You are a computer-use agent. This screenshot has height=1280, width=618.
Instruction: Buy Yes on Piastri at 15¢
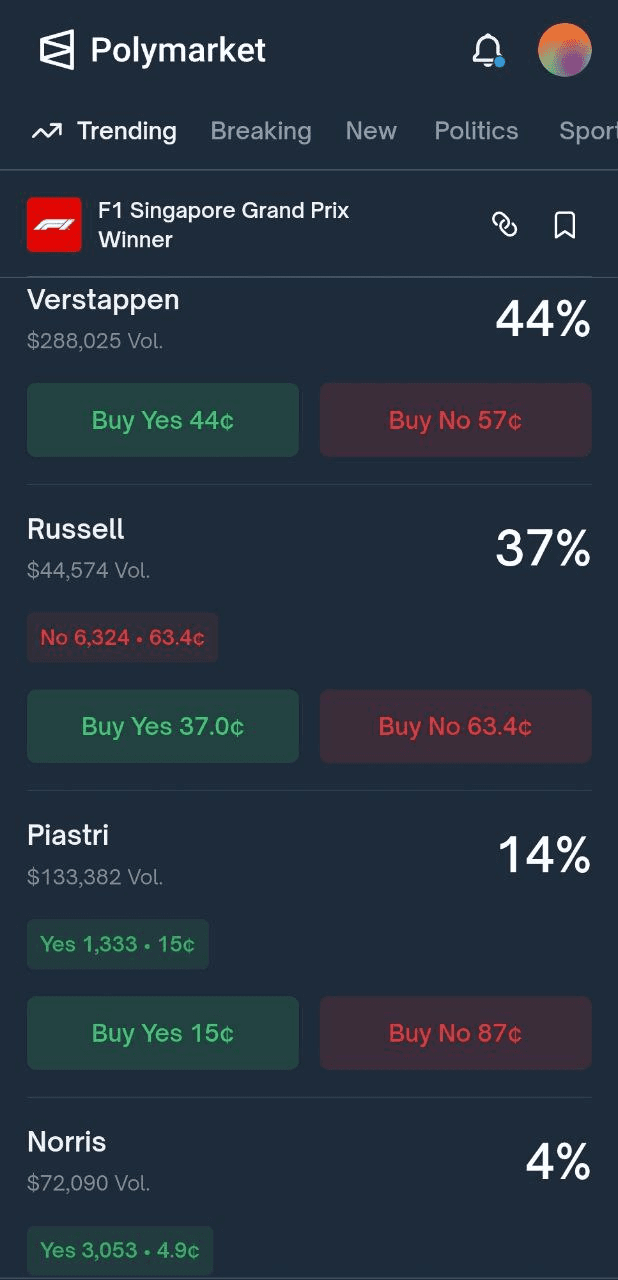(x=163, y=1033)
